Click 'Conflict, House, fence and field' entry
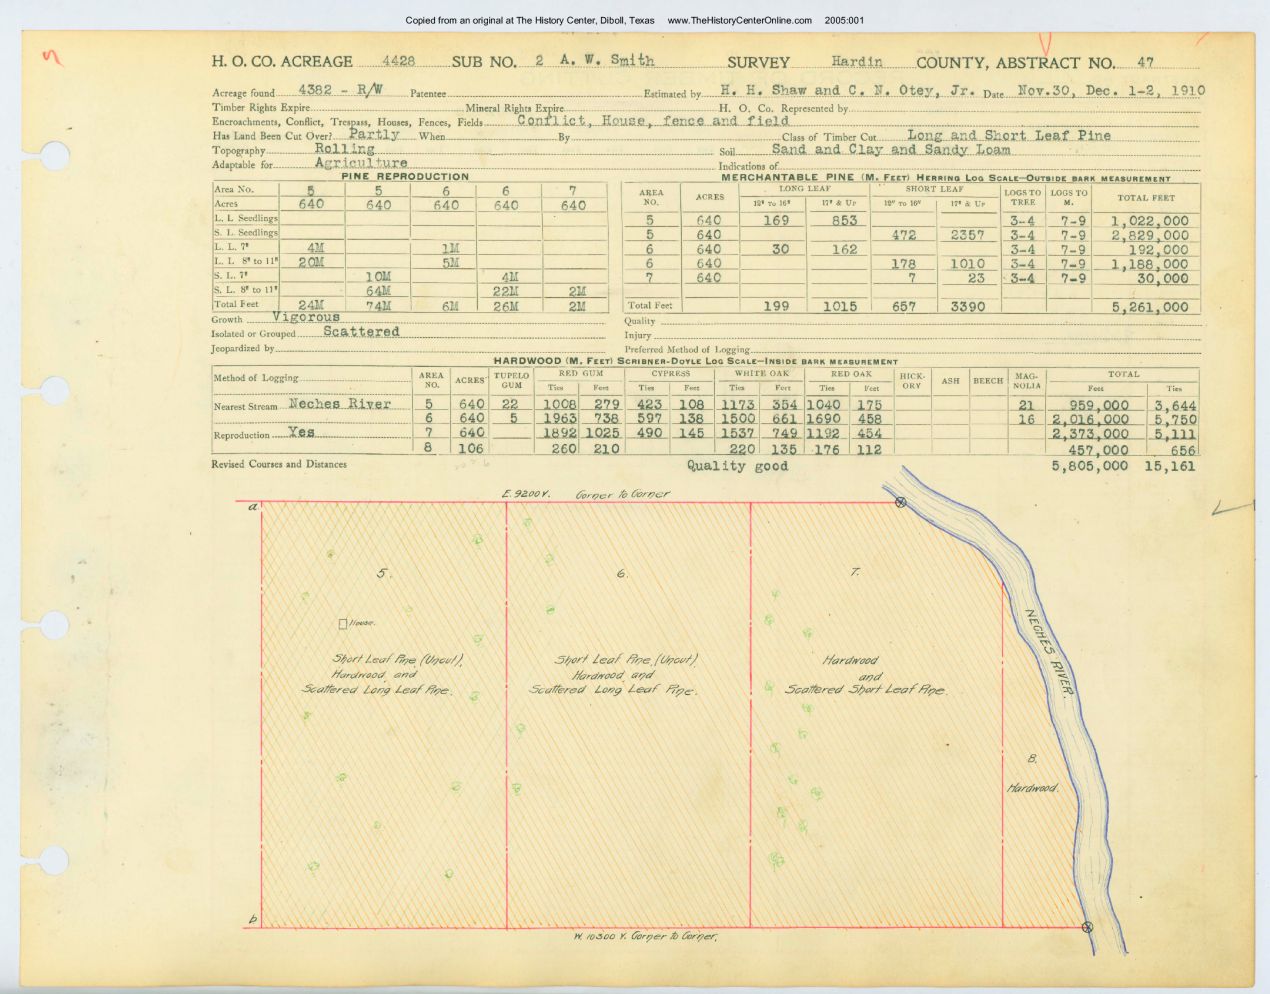This screenshot has height=994, width=1270. 653,120
